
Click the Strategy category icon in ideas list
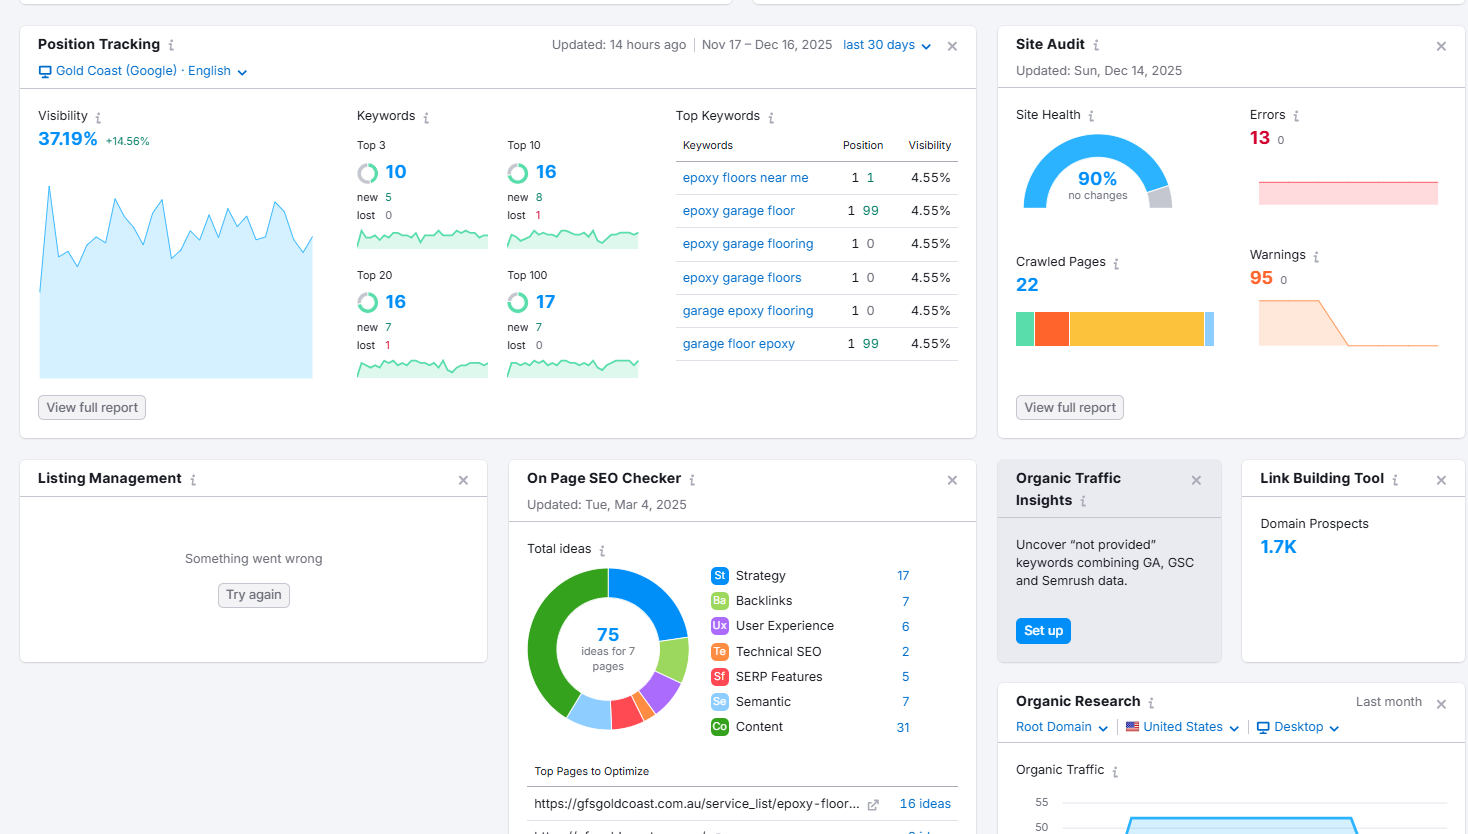(719, 576)
